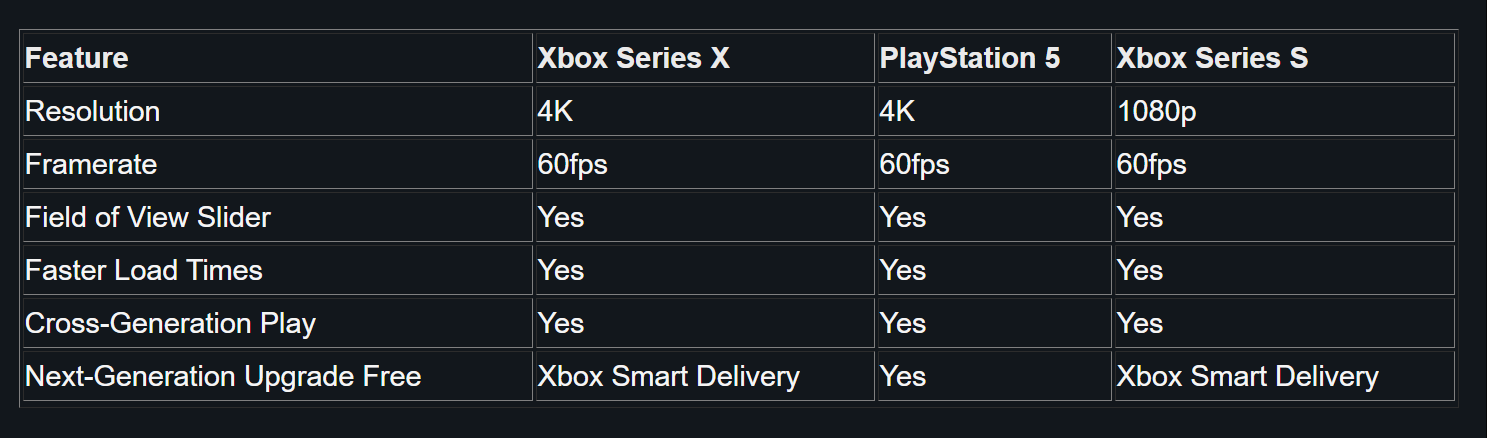Select the 60fps cell for Xbox Series S
This screenshot has width=1487, height=438.
[x=1152, y=164]
